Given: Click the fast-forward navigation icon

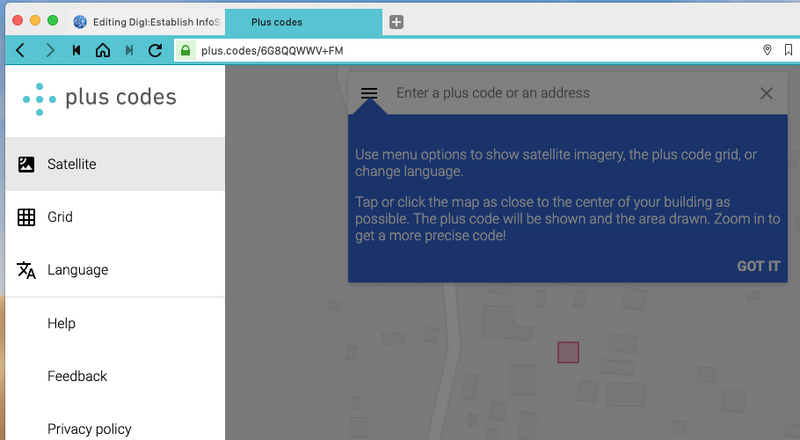Looking at the screenshot, I should point(129,50).
